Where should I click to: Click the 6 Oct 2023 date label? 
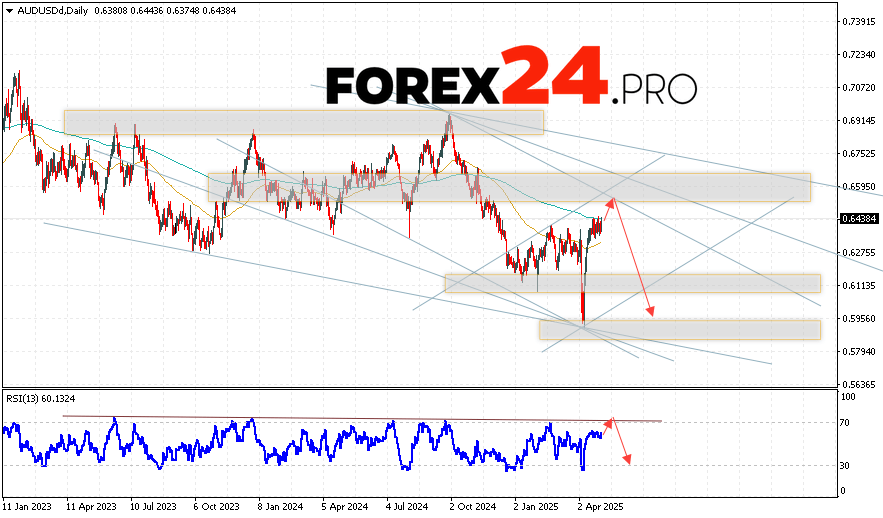tap(217, 507)
